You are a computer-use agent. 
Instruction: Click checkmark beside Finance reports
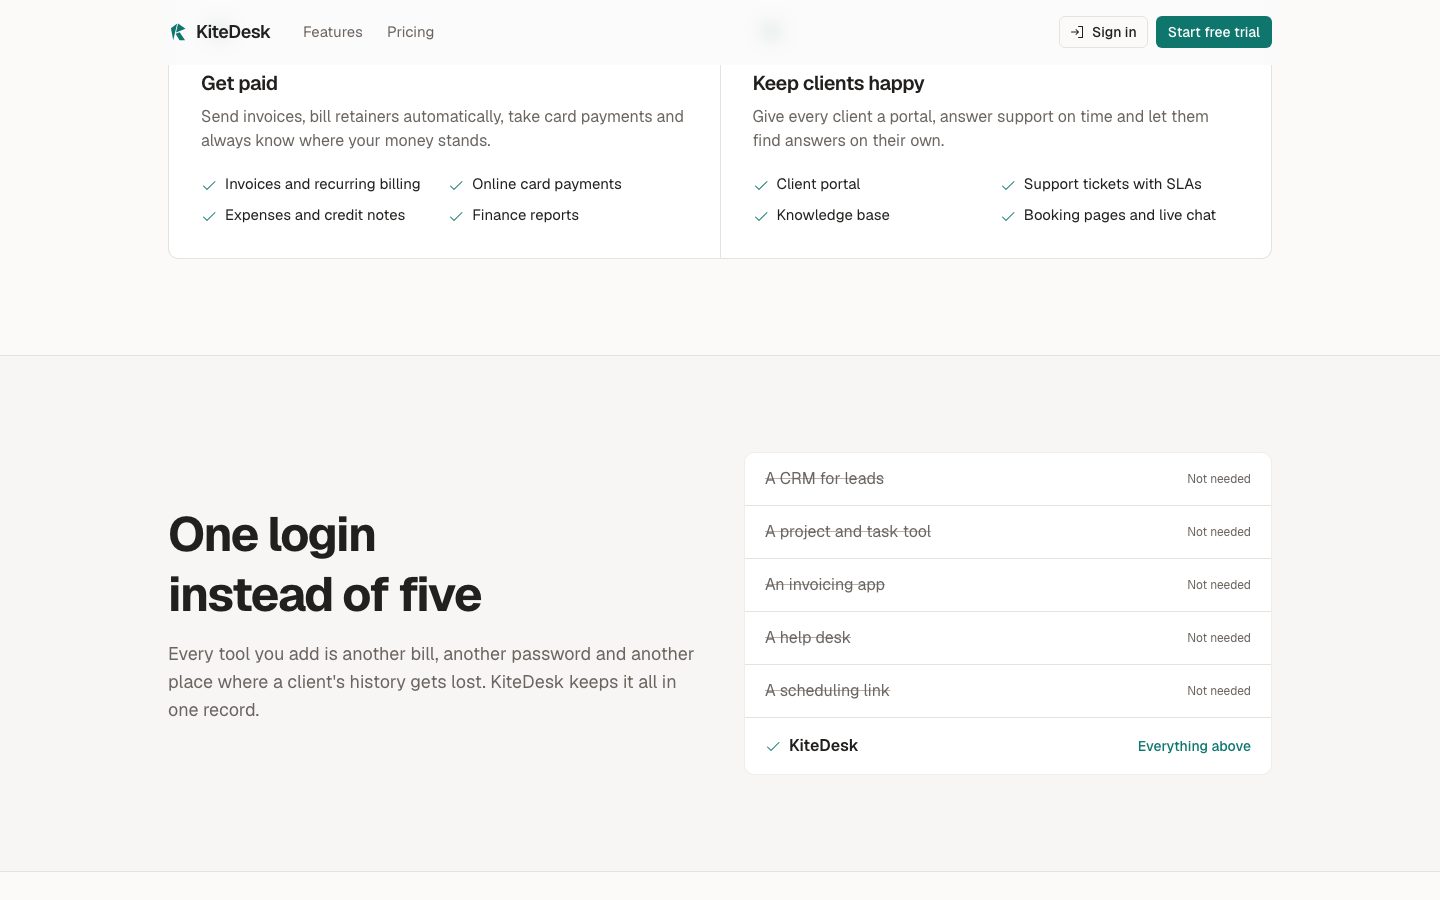tap(456, 216)
